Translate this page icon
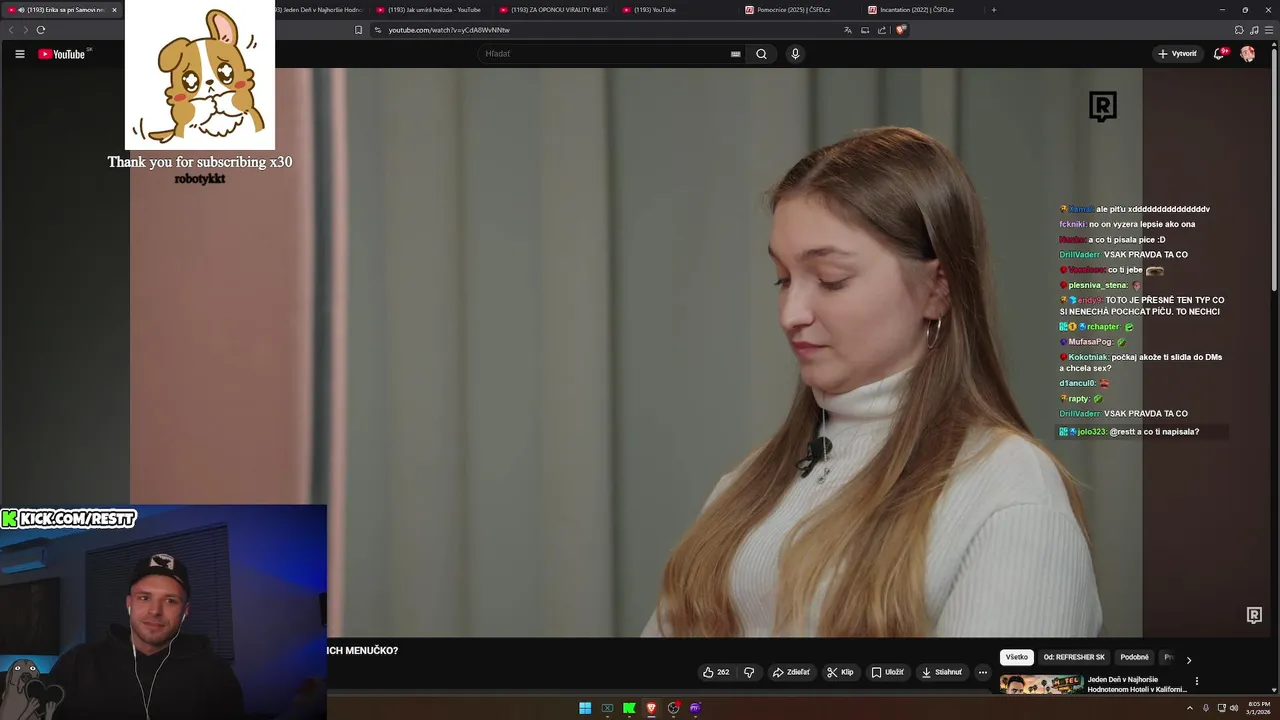 coord(848,30)
